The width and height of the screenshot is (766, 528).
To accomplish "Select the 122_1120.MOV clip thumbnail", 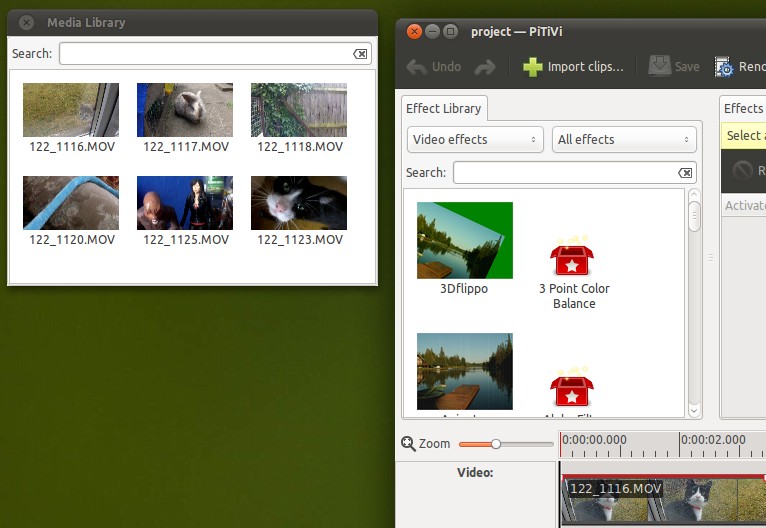I will point(71,203).
